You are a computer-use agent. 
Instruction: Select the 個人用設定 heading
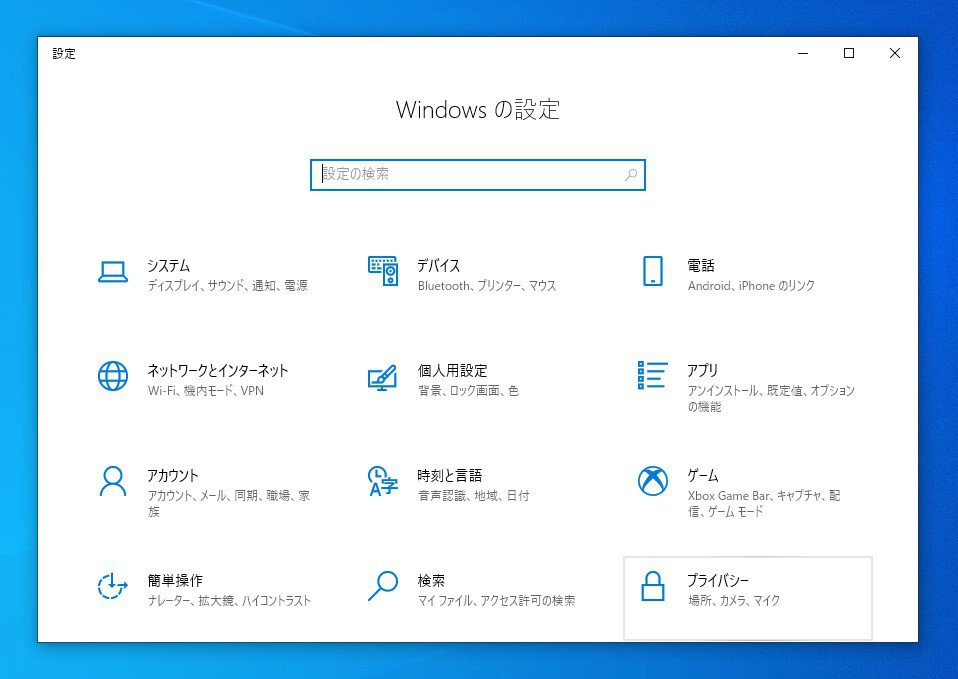[x=452, y=370]
